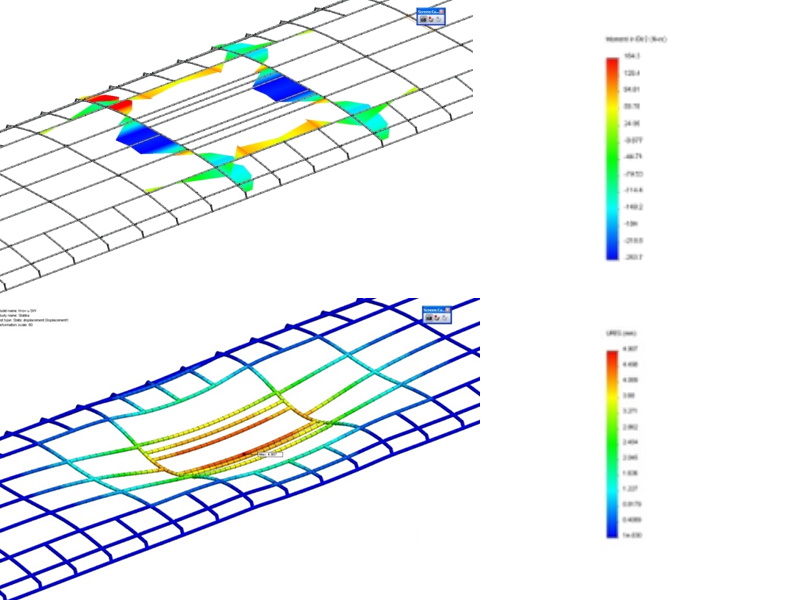This screenshot has width=800, height=600.
Task: Select the moment legend title text
Action: (630, 38)
